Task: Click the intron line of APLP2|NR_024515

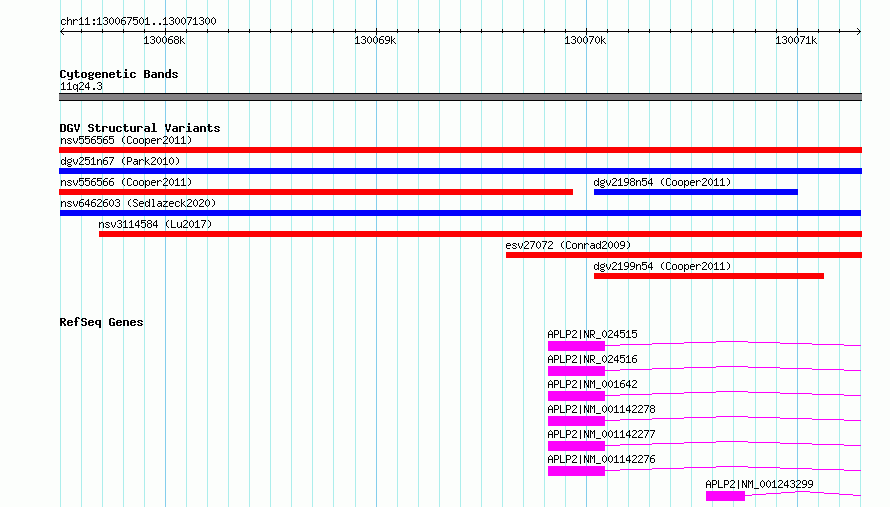Action: click(733, 341)
